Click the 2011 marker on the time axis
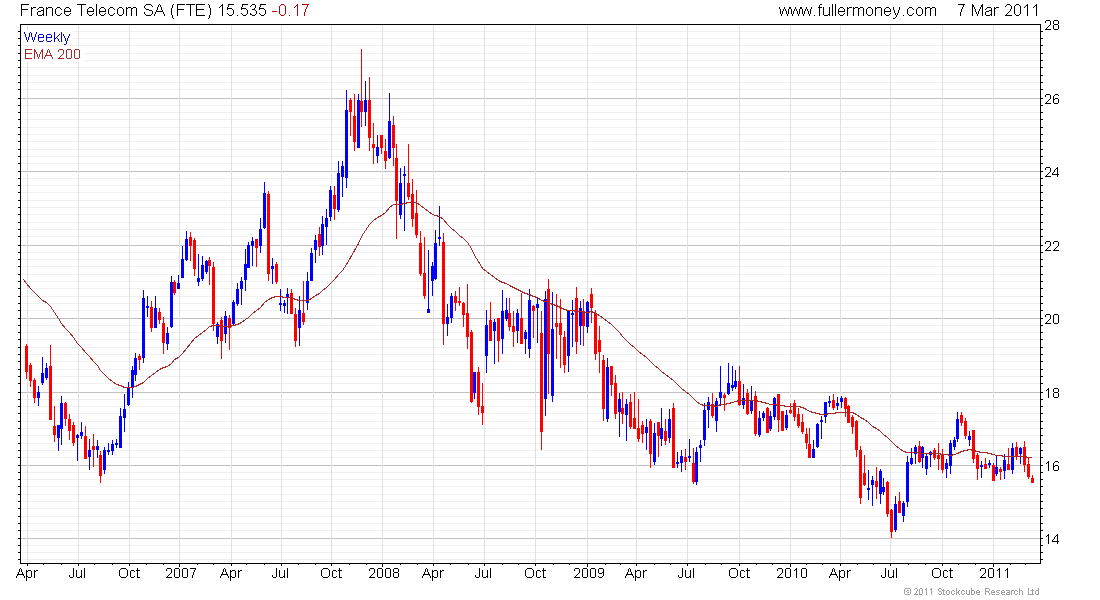The width and height of the screenshot is (1100, 600). 994,574
